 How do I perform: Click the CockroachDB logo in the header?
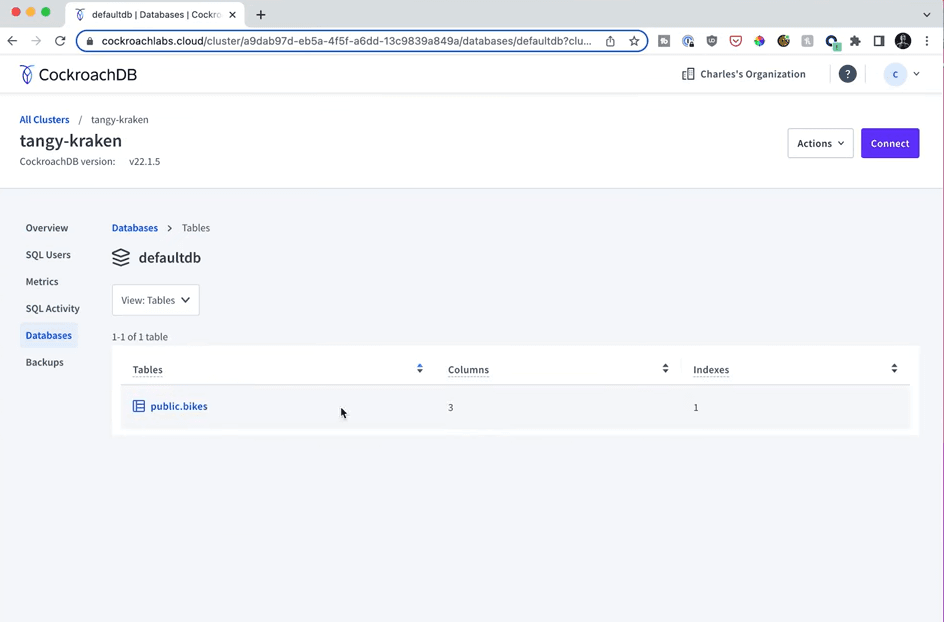coord(78,74)
